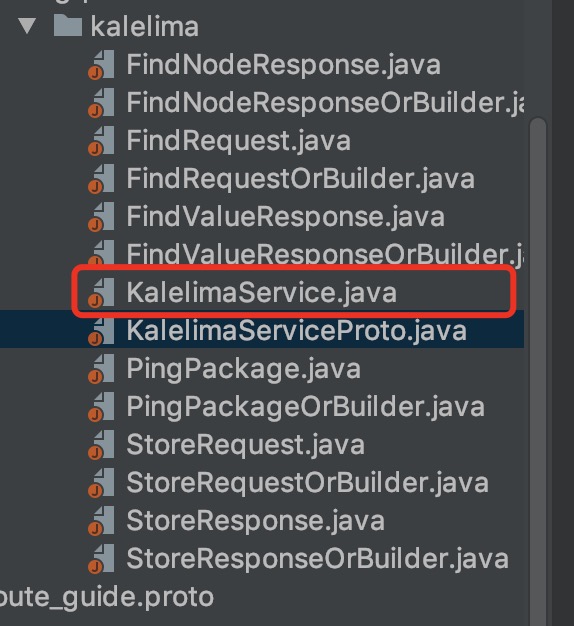Collapse the kalelima folder arrow
The height and width of the screenshot is (626, 574).
click(27, 26)
